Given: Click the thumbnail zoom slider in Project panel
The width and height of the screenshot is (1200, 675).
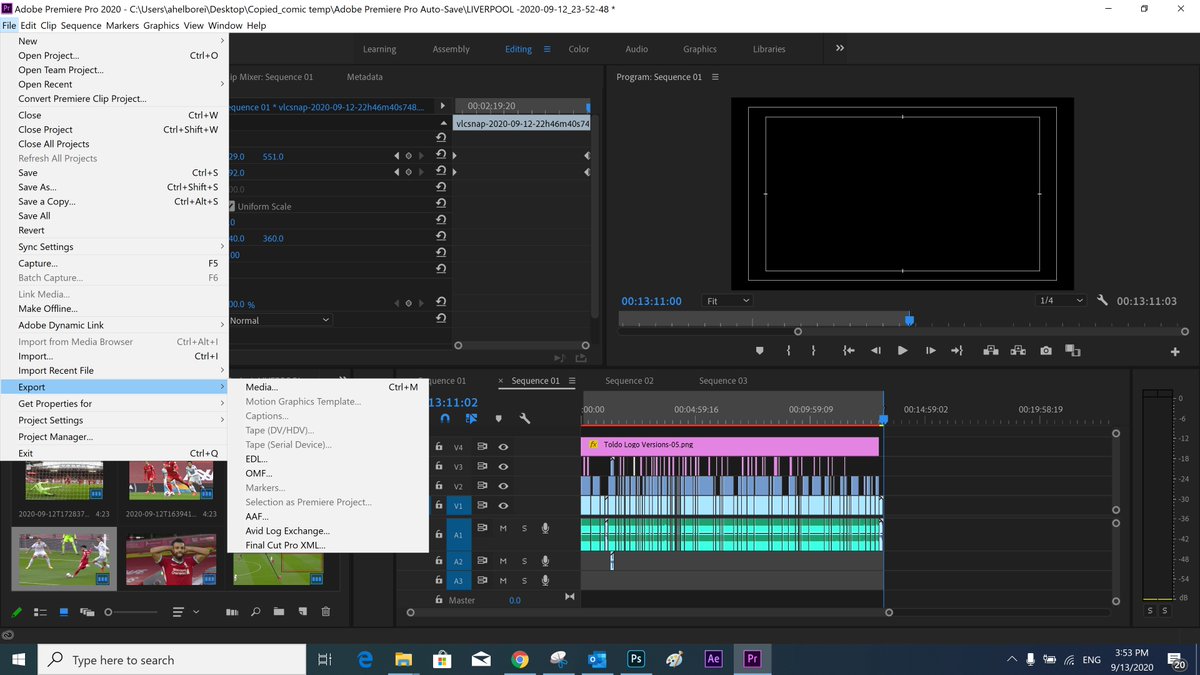Looking at the screenshot, I should pos(110,612).
